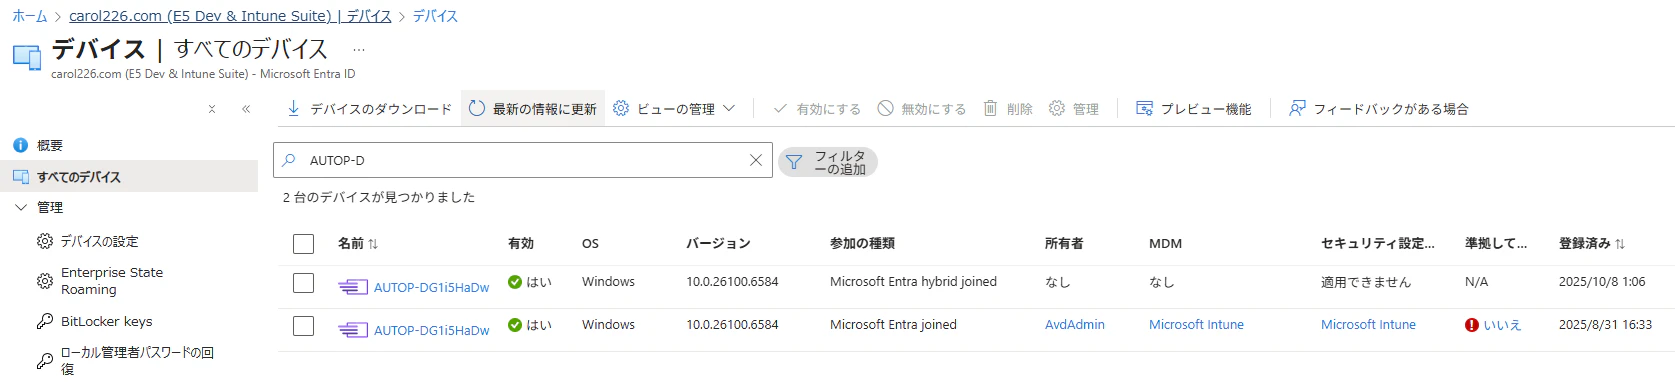Refresh with 最新の情報に更新 button

point(533,109)
